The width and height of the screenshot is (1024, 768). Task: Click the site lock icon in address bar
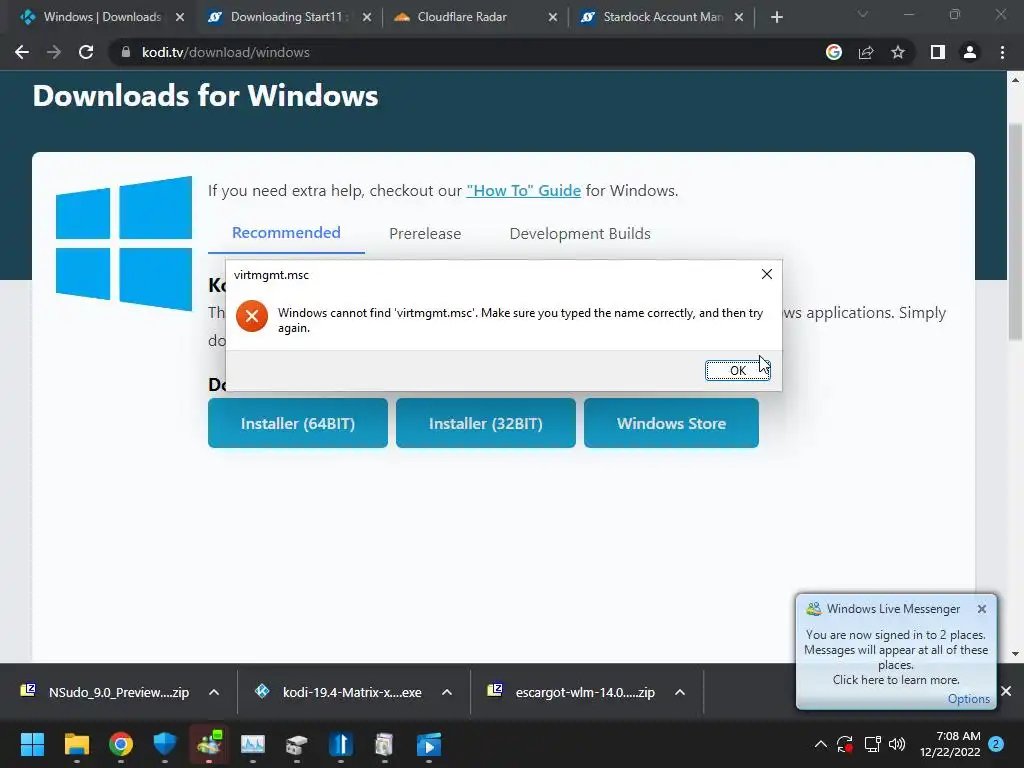tap(125, 52)
